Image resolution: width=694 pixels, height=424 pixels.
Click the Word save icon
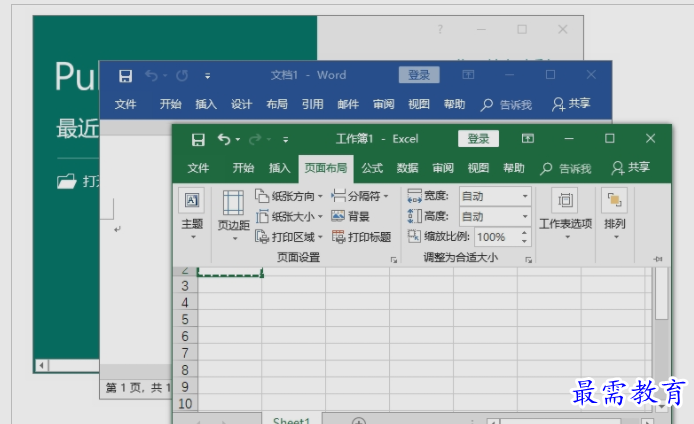coord(125,75)
